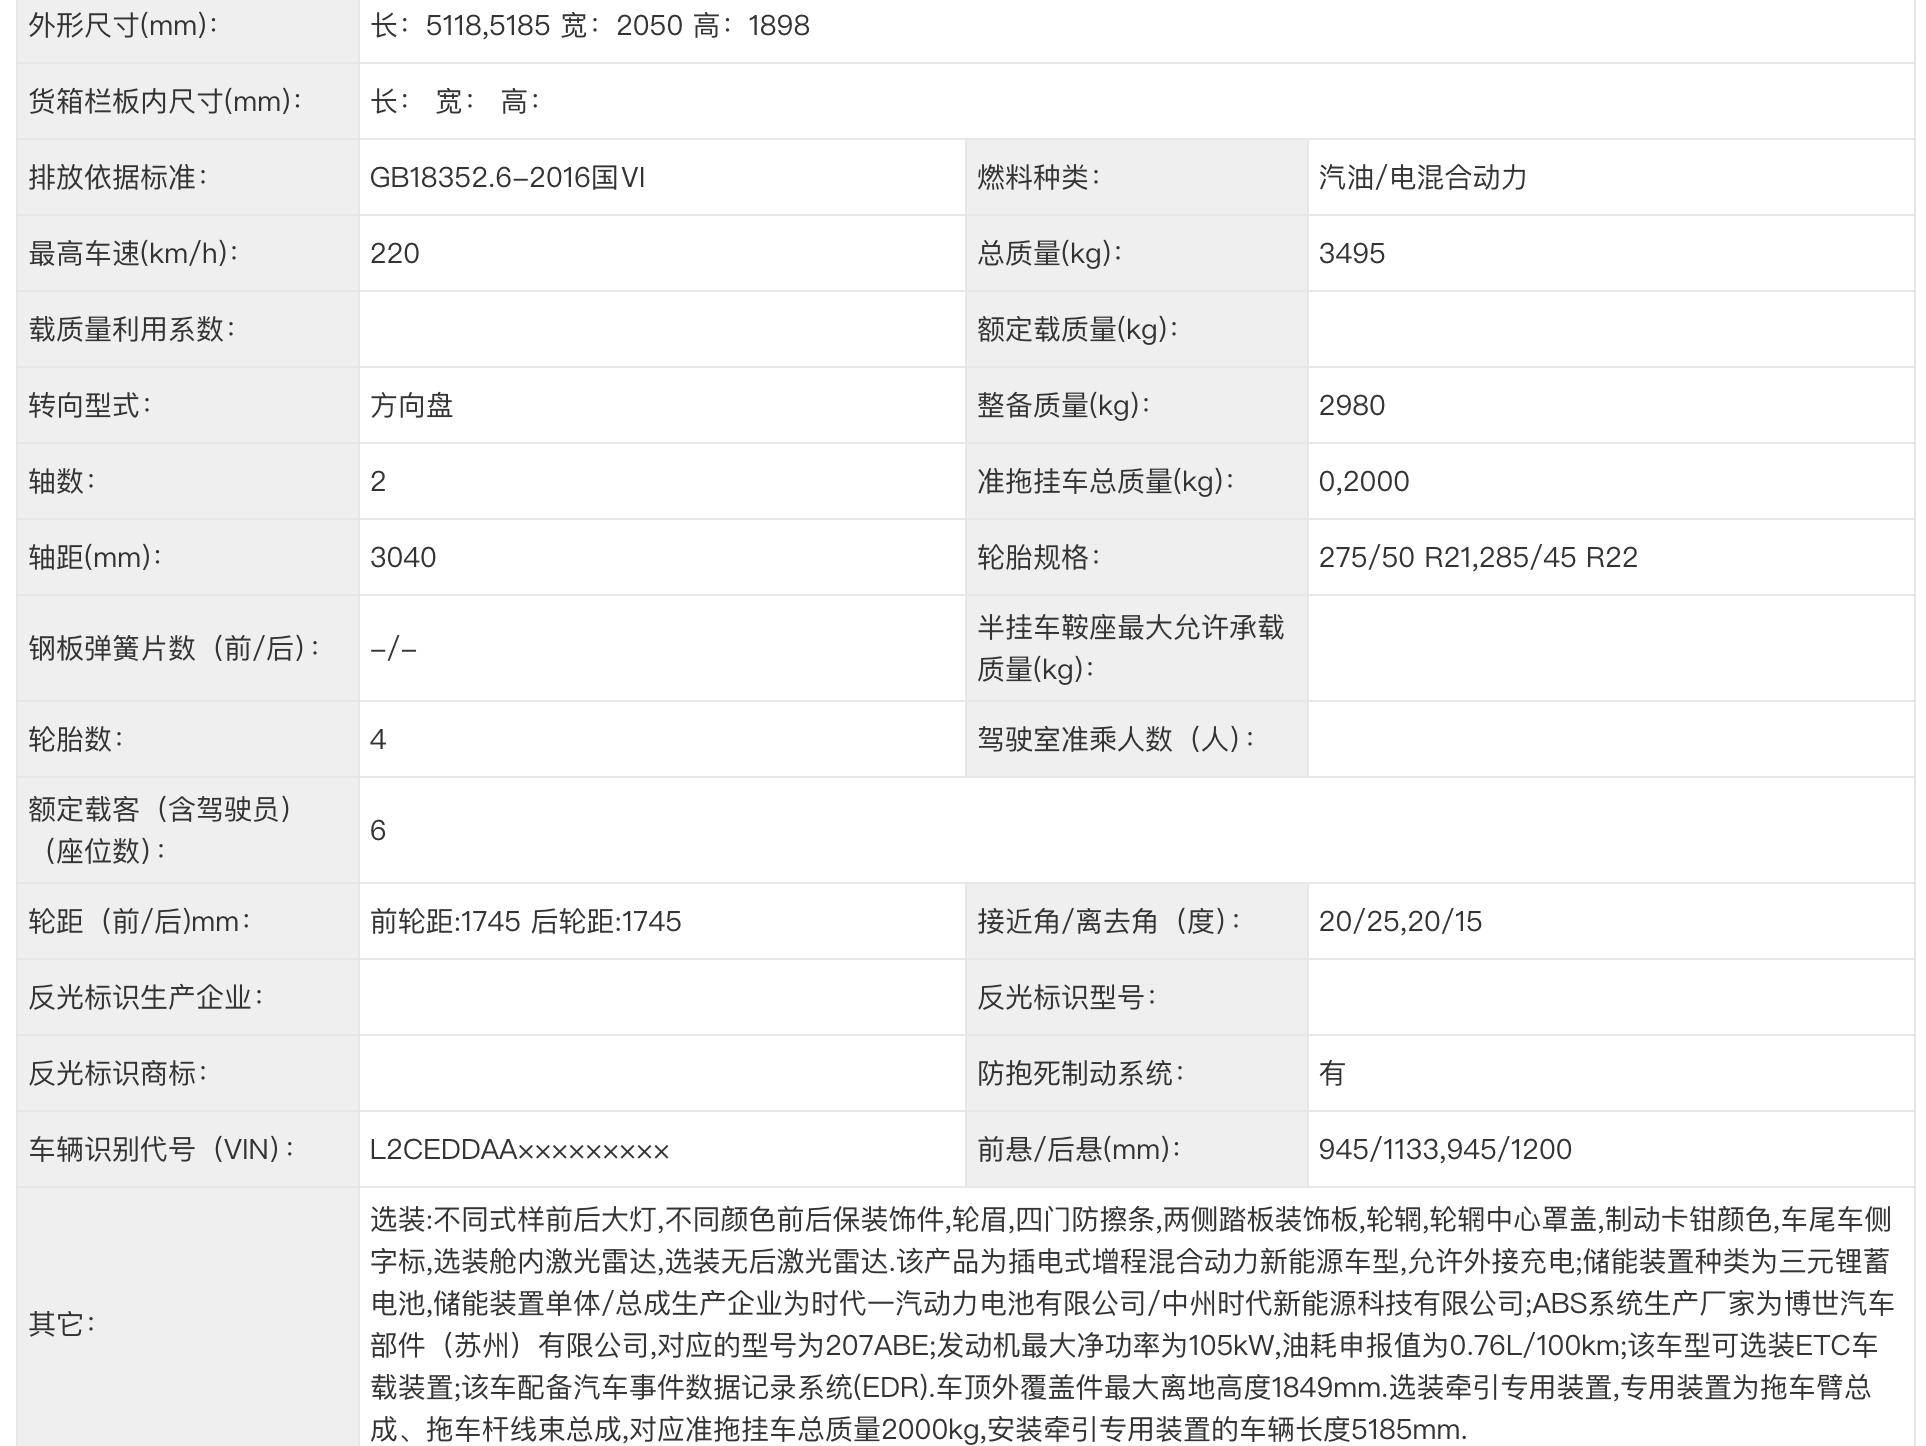Click the 外形尺寸(mm) label
This screenshot has width=1926, height=1446.
(x=123, y=26)
